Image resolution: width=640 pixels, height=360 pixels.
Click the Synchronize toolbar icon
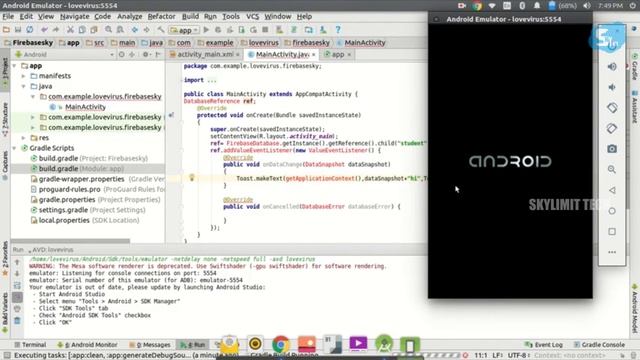[x=30, y=29]
